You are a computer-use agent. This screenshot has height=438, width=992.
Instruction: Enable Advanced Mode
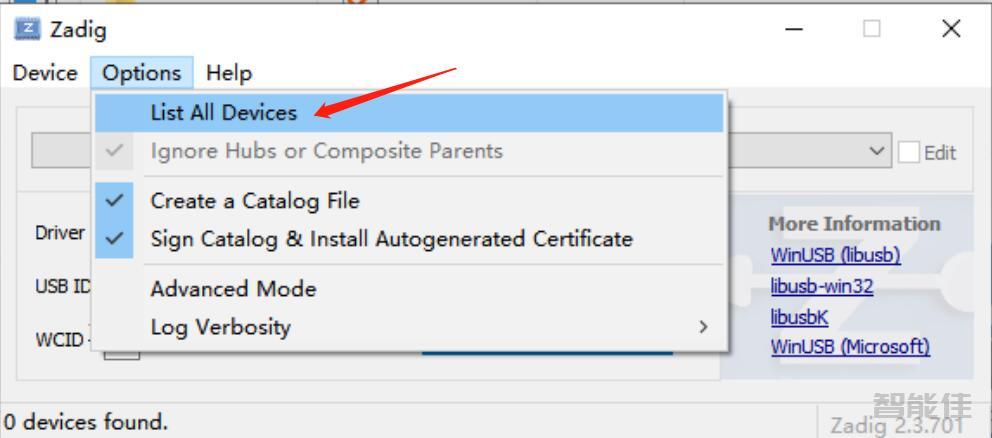[x=233, y=289]
